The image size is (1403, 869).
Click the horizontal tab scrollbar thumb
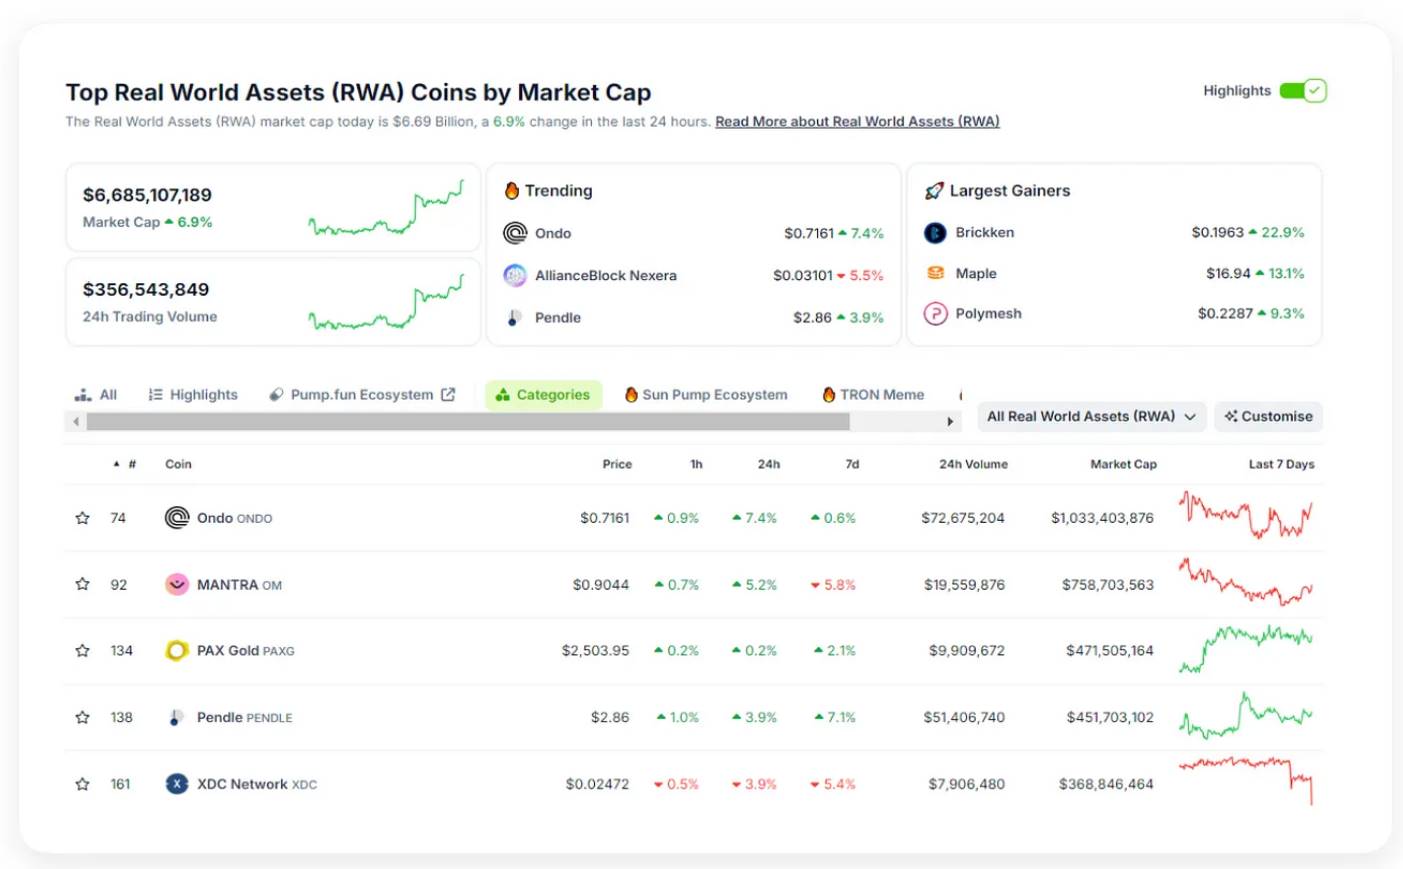[x=467, y=422]
